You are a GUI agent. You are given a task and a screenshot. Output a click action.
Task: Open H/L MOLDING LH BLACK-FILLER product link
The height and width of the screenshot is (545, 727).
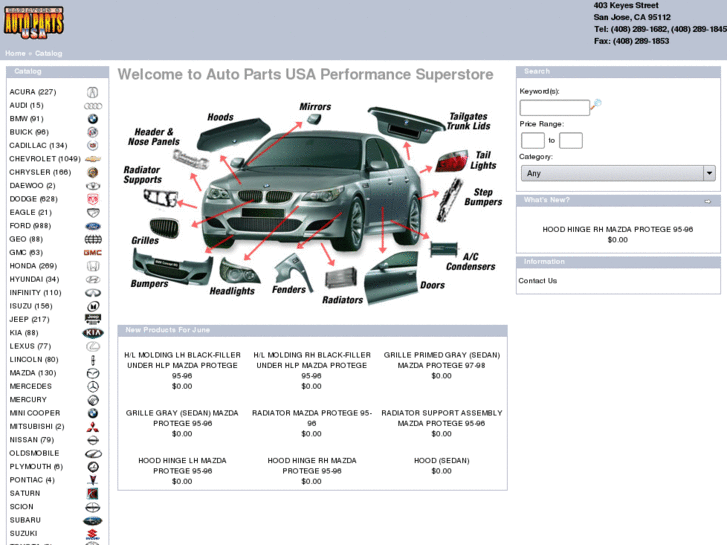(x=182, y=365)
